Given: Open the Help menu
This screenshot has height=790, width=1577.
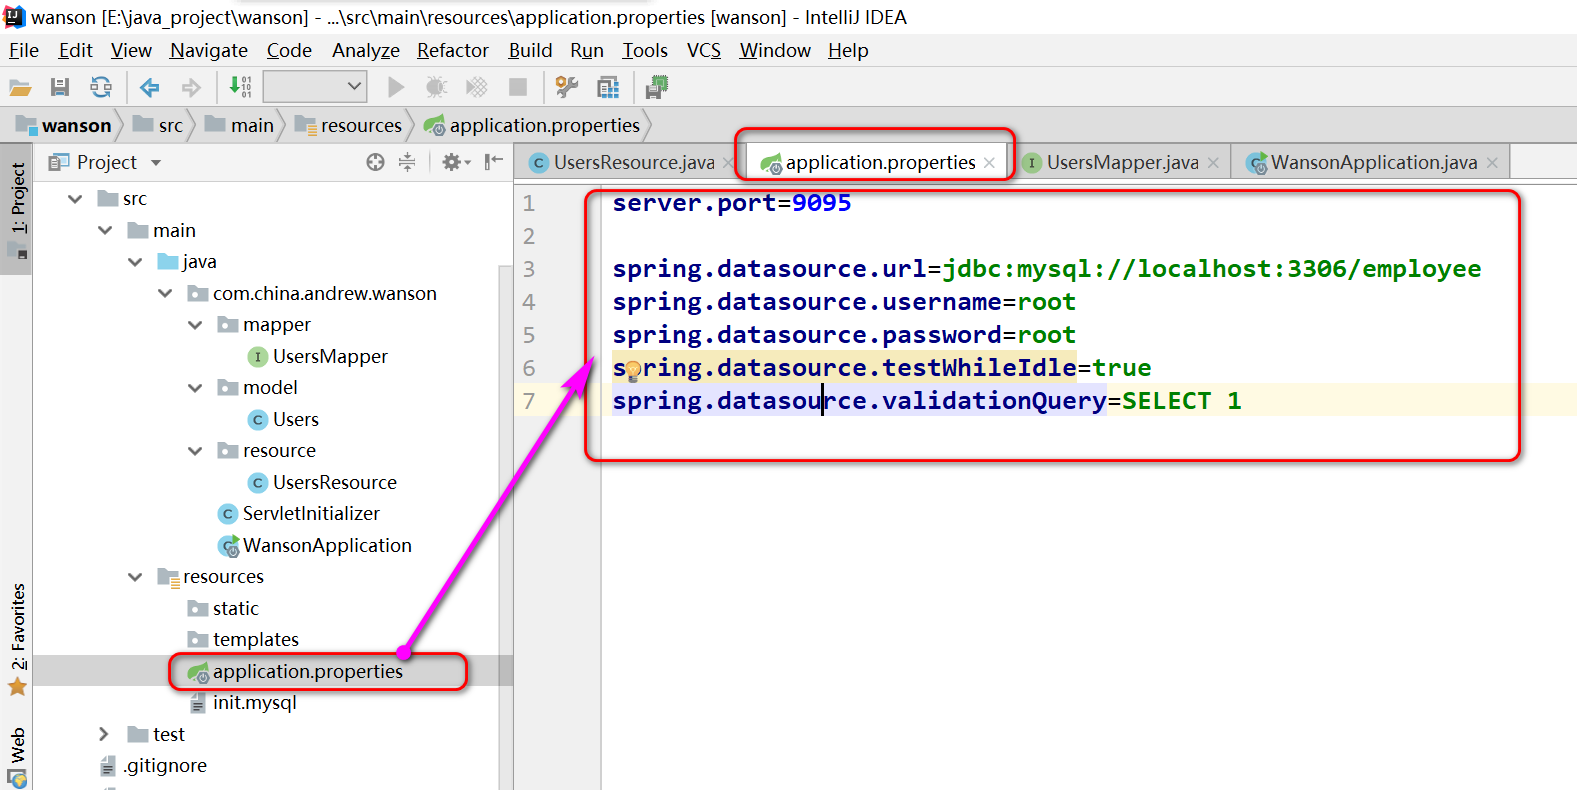Looking at the screenshot, I should pyautogui.click(x=848, y=50).
